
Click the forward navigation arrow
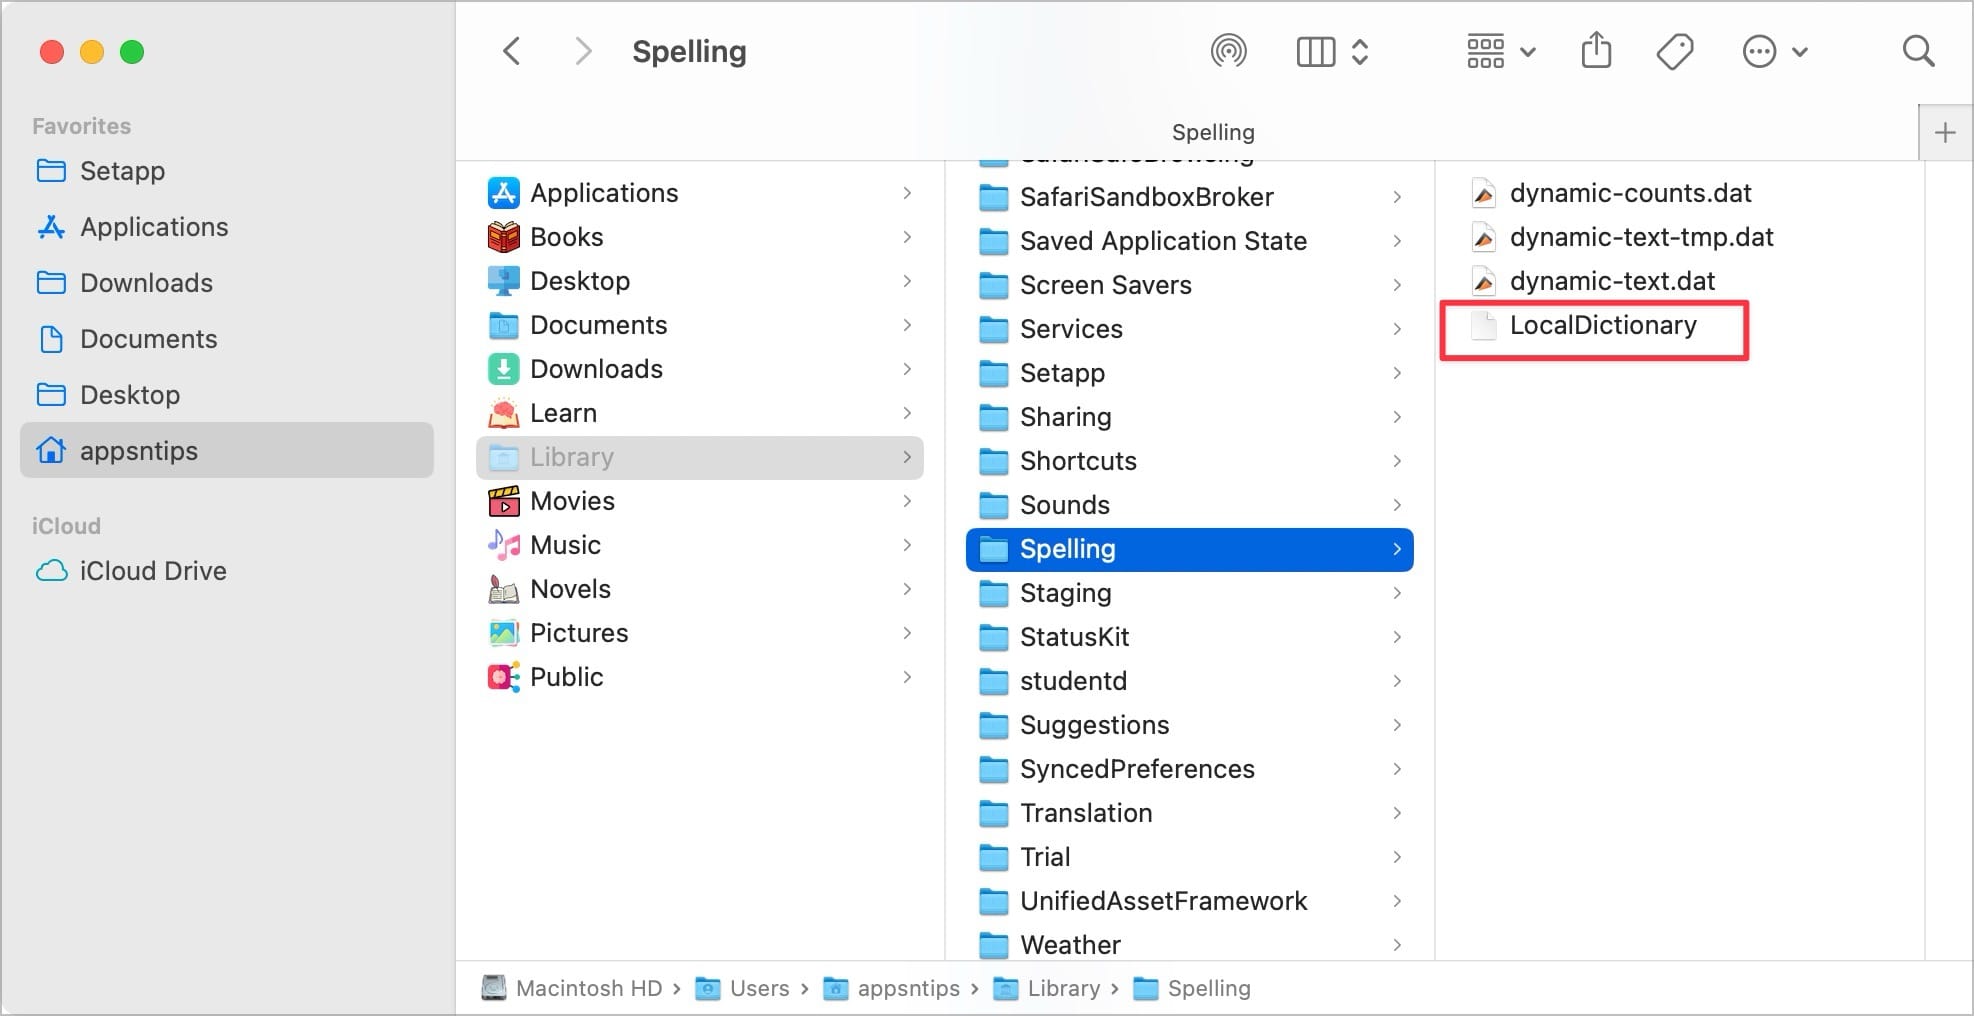tap(584, 51)
